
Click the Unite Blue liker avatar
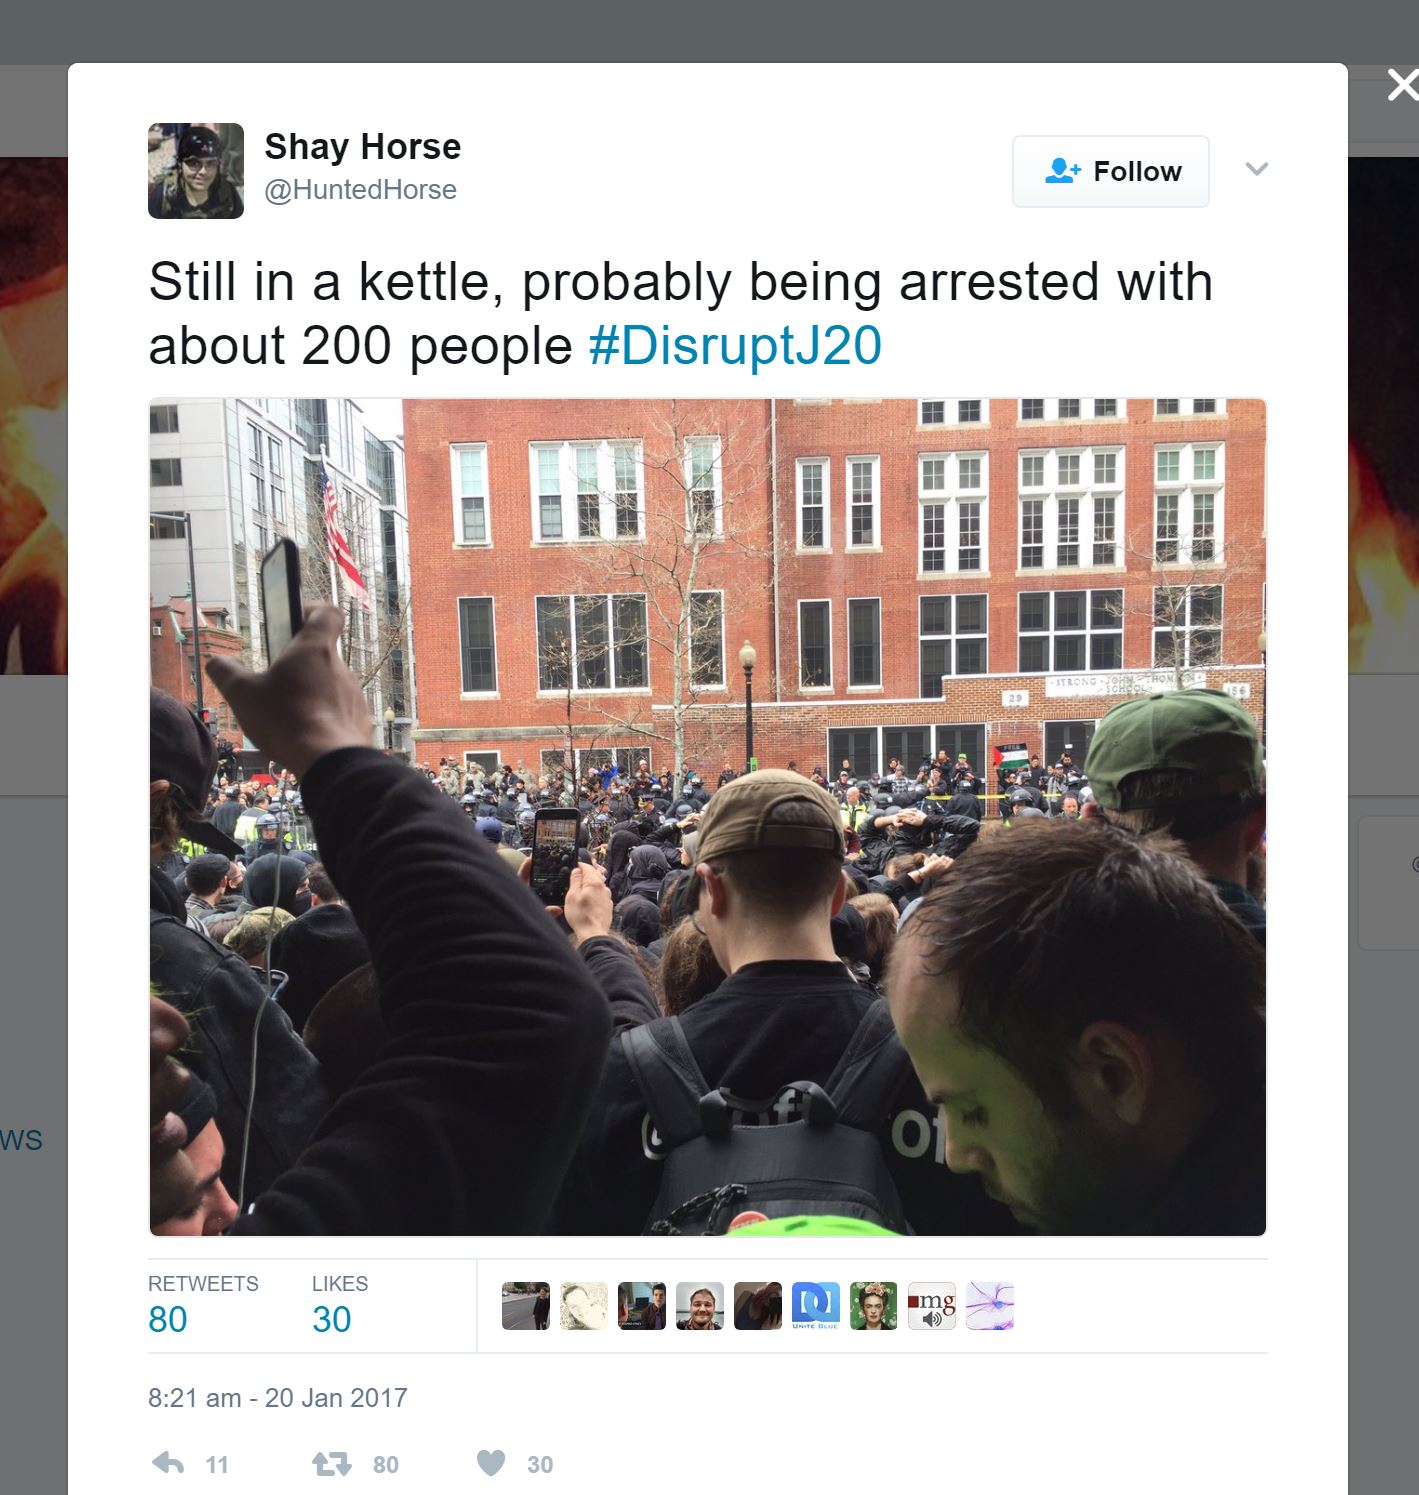coord(816,1306)
